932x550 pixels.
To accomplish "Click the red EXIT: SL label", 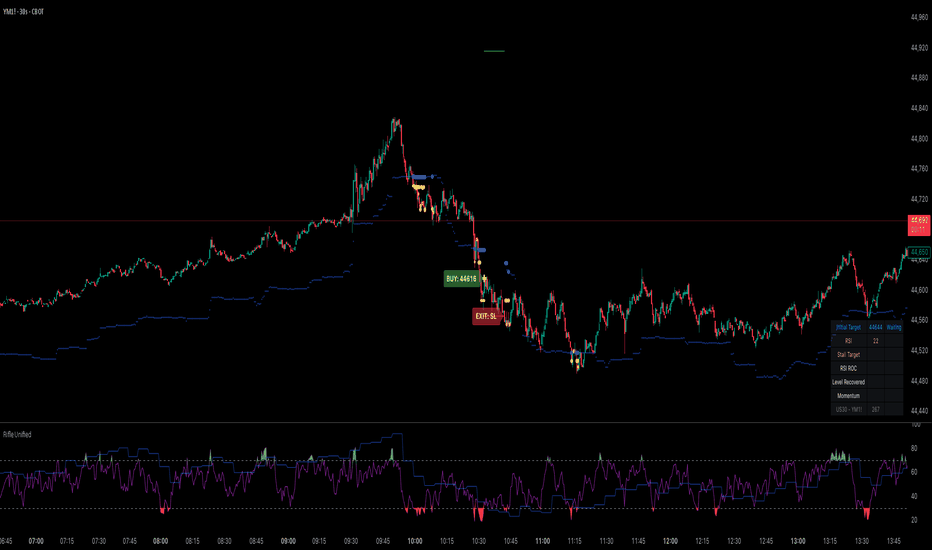I will [x=486, y=316].
